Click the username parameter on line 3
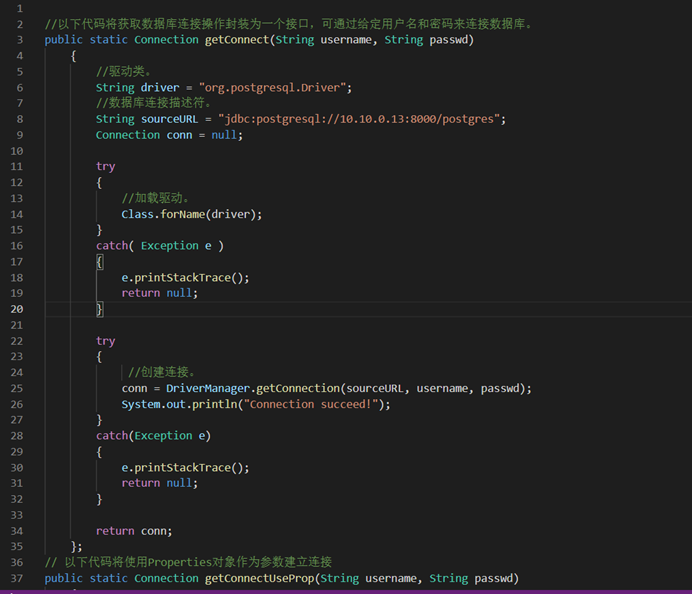 click(x=346, y=40)
